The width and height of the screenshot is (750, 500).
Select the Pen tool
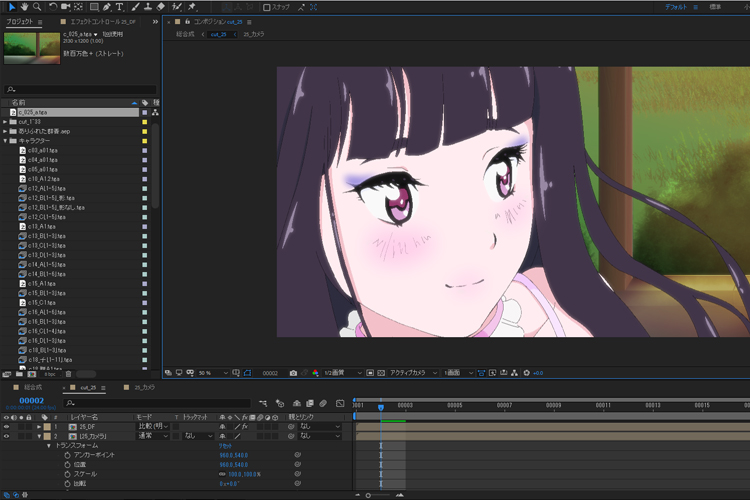[x=105, y=6]
